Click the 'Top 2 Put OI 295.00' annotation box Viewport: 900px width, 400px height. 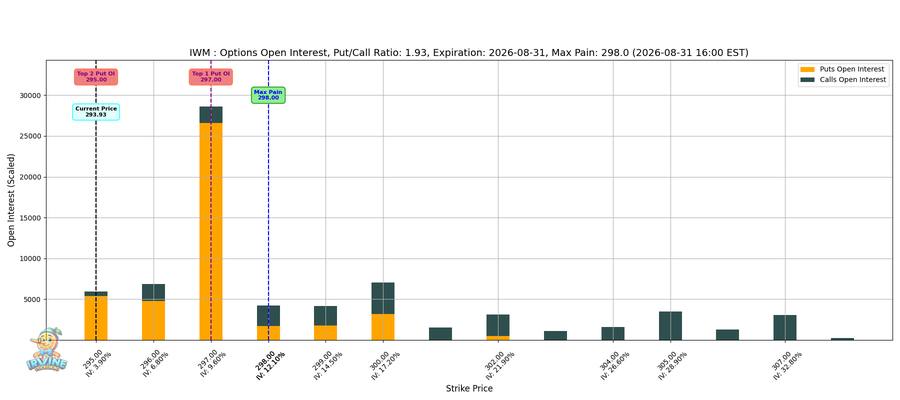point(96,76)
